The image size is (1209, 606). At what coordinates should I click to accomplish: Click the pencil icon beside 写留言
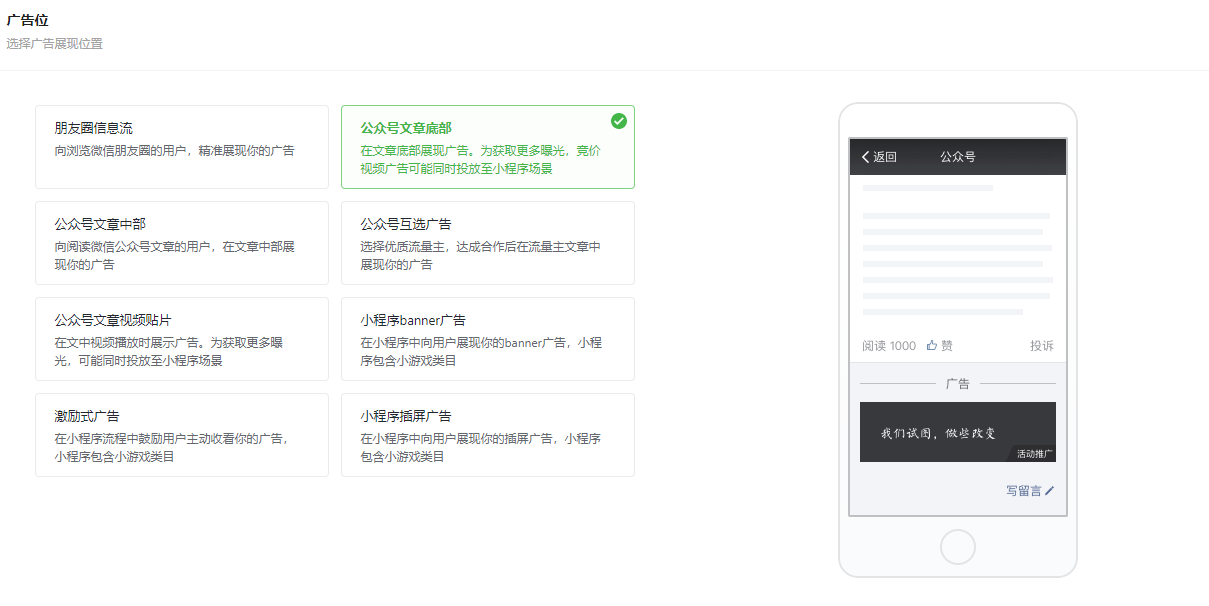point(1049,491)
